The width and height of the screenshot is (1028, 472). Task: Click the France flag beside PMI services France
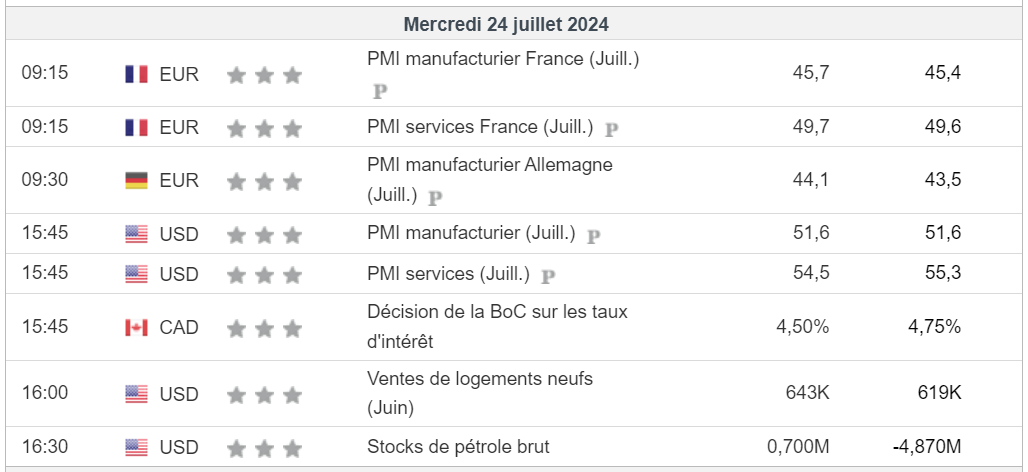pyautogui.click(x=136, y=128)
